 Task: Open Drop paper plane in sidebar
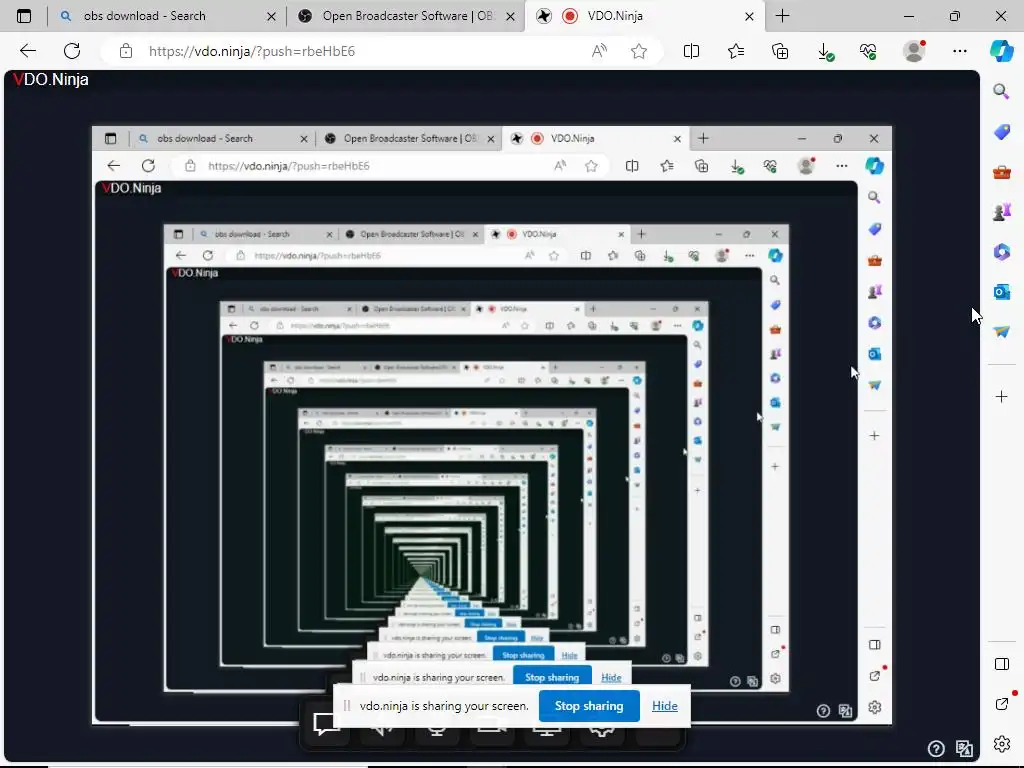pyautogui.click(x=1001, y=332)
